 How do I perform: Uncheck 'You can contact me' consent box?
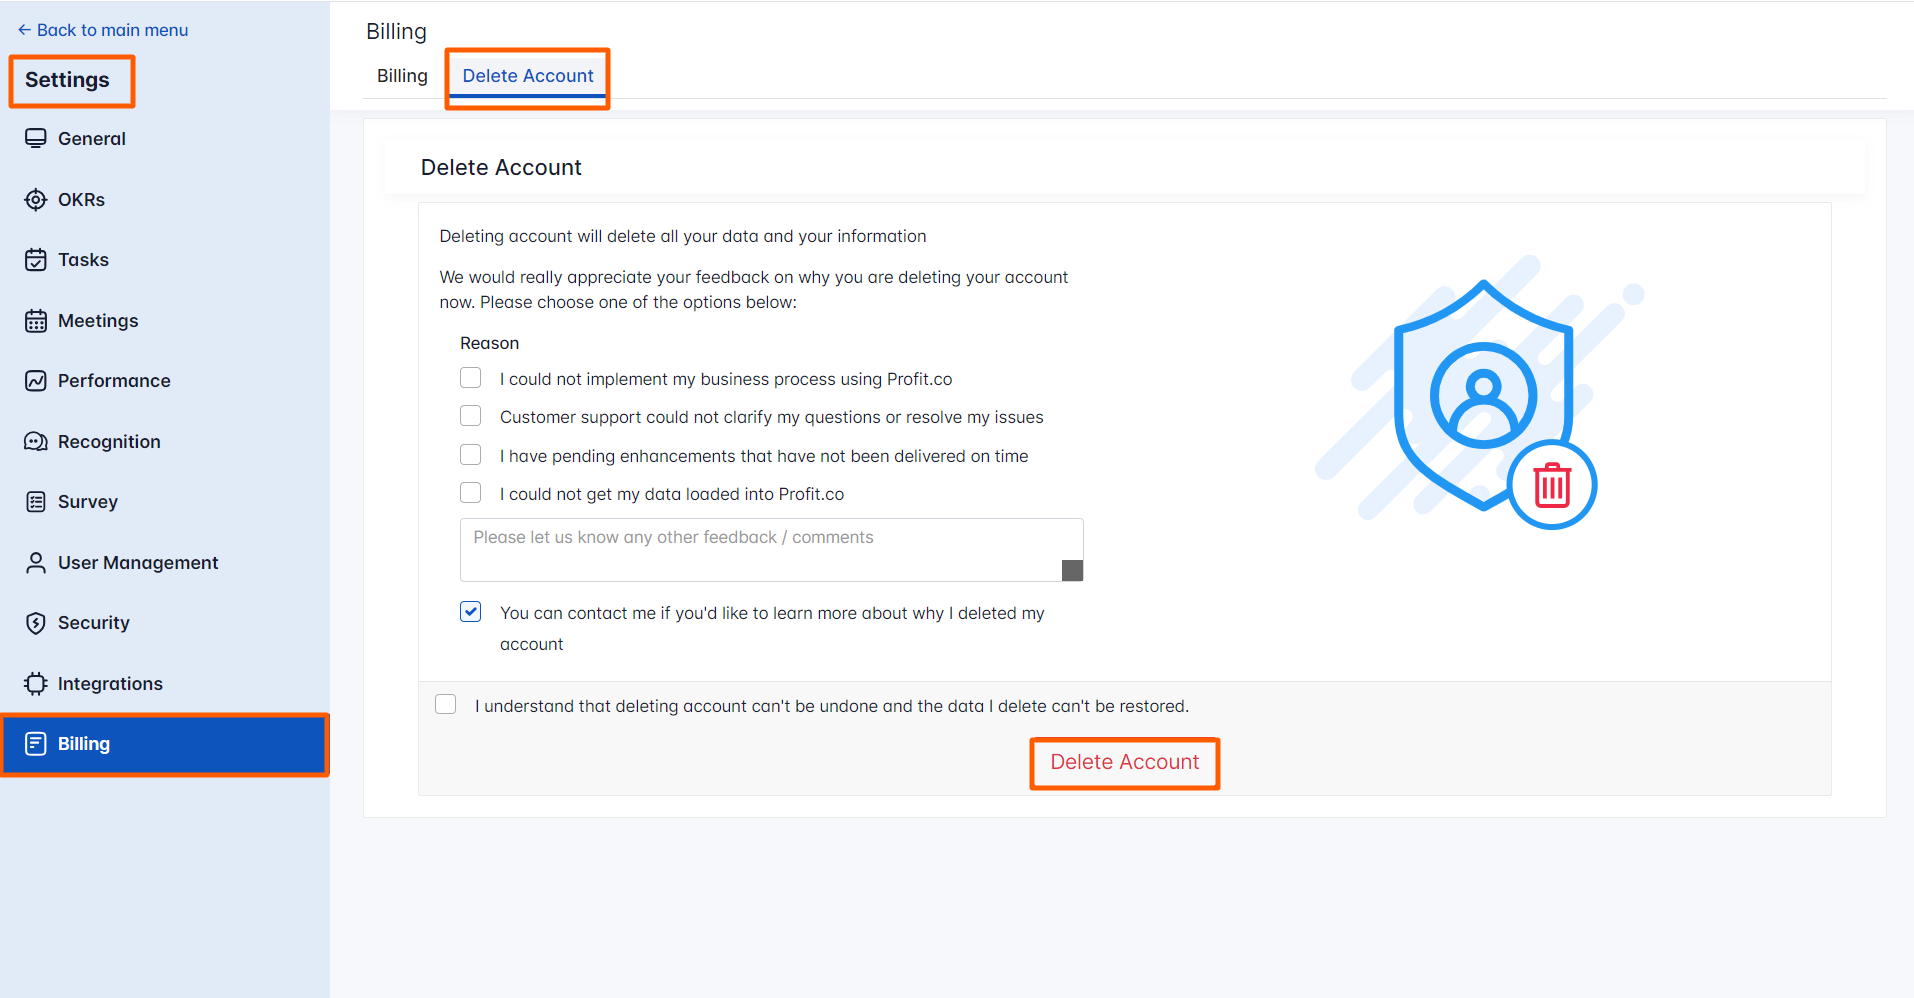click(x=470, y=611)
